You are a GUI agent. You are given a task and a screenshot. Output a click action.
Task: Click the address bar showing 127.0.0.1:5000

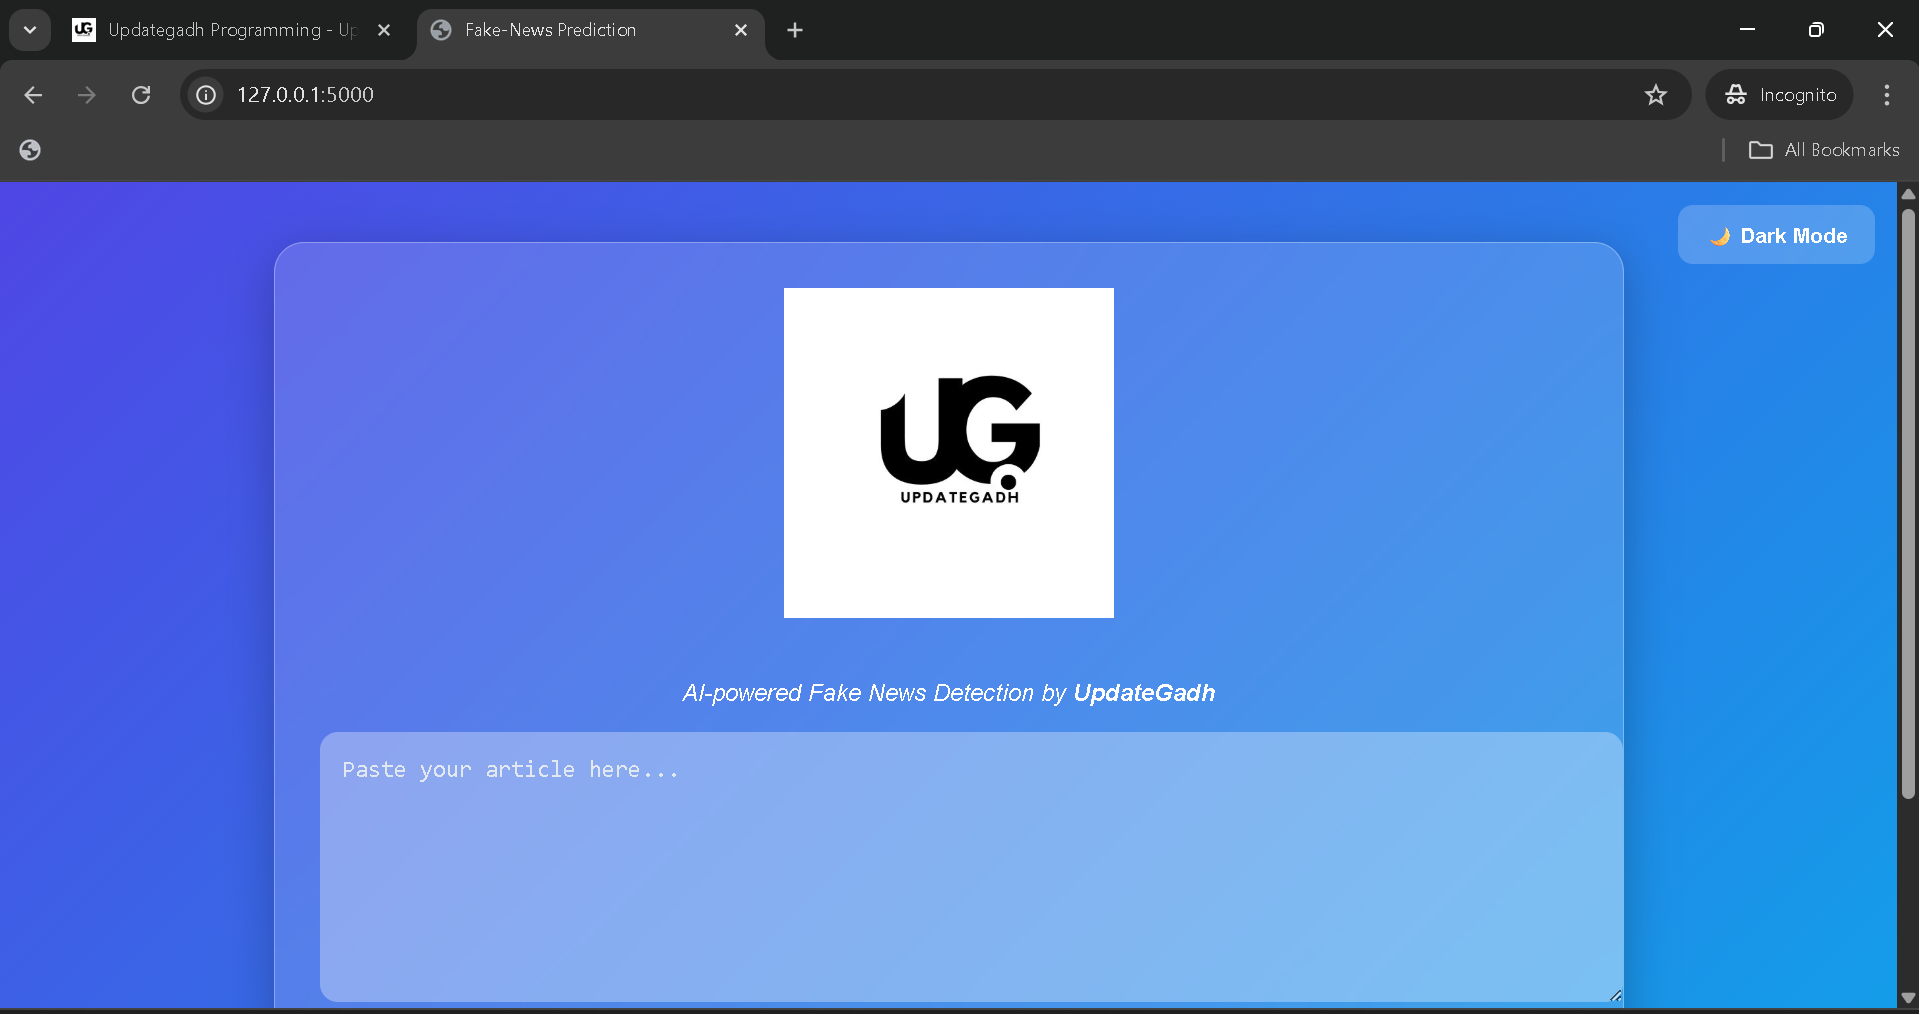click(x=935, y=95)
